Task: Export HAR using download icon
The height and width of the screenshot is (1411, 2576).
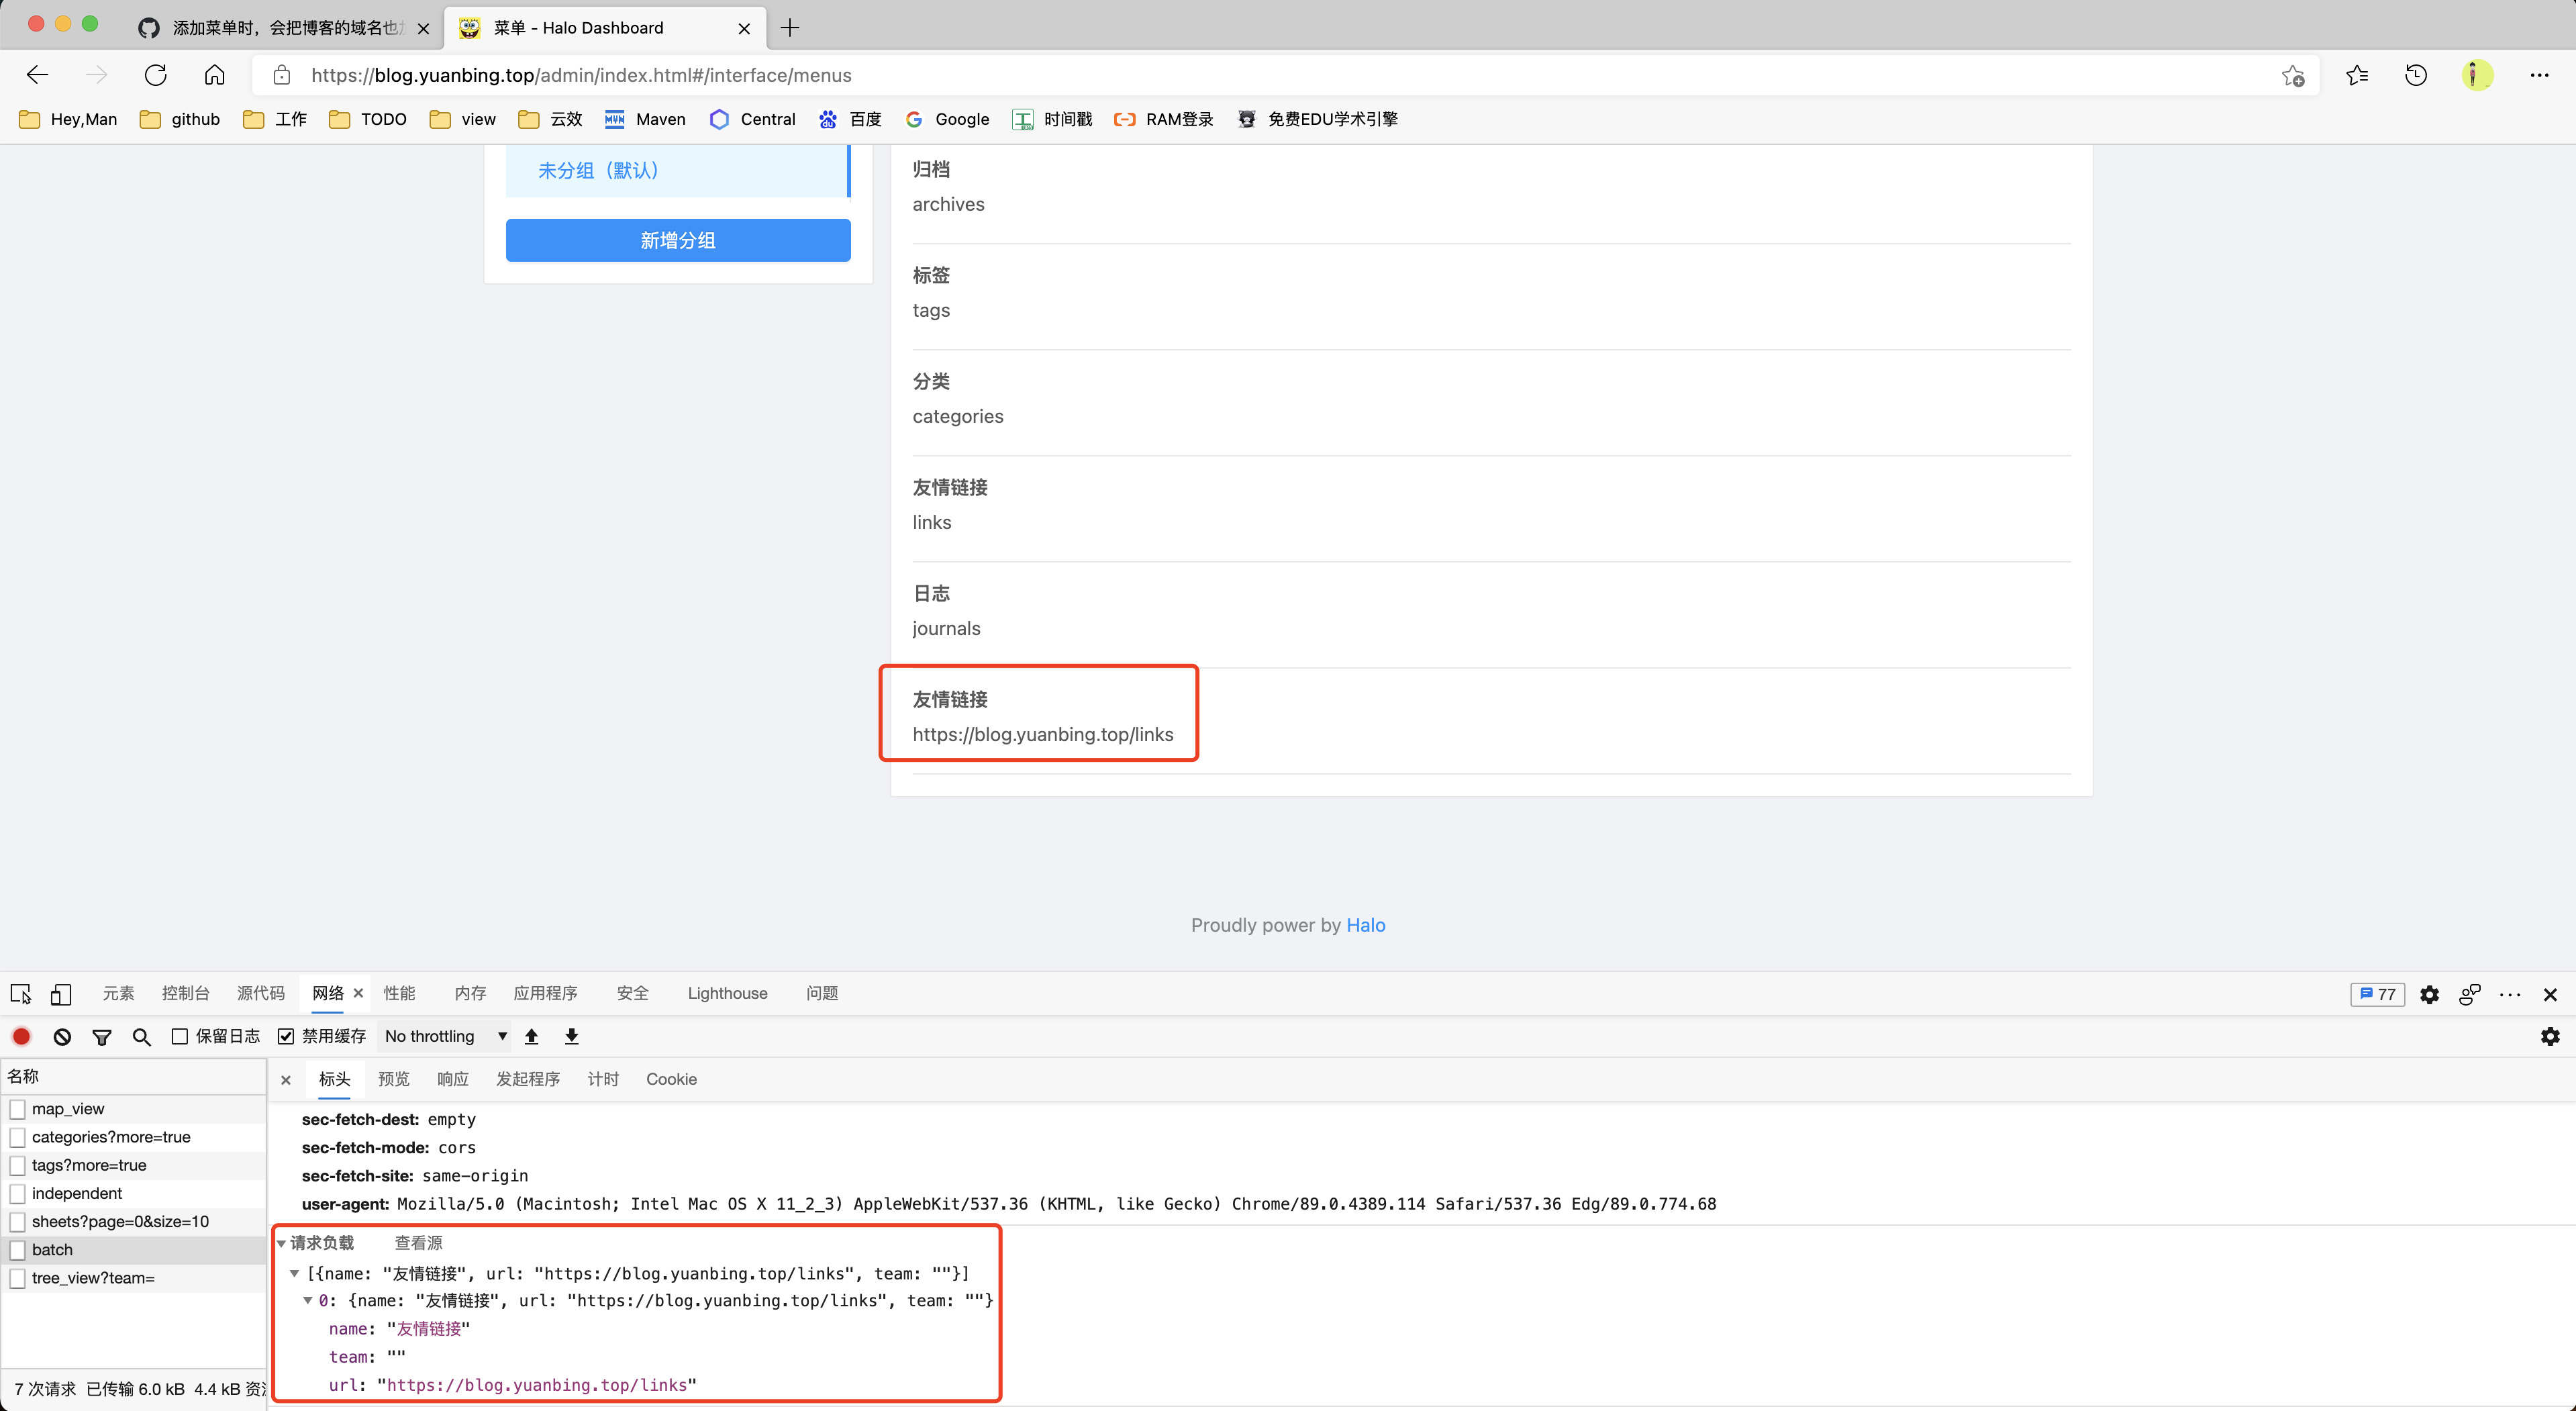Action: pyautogui.click(x=571, y=1036)
